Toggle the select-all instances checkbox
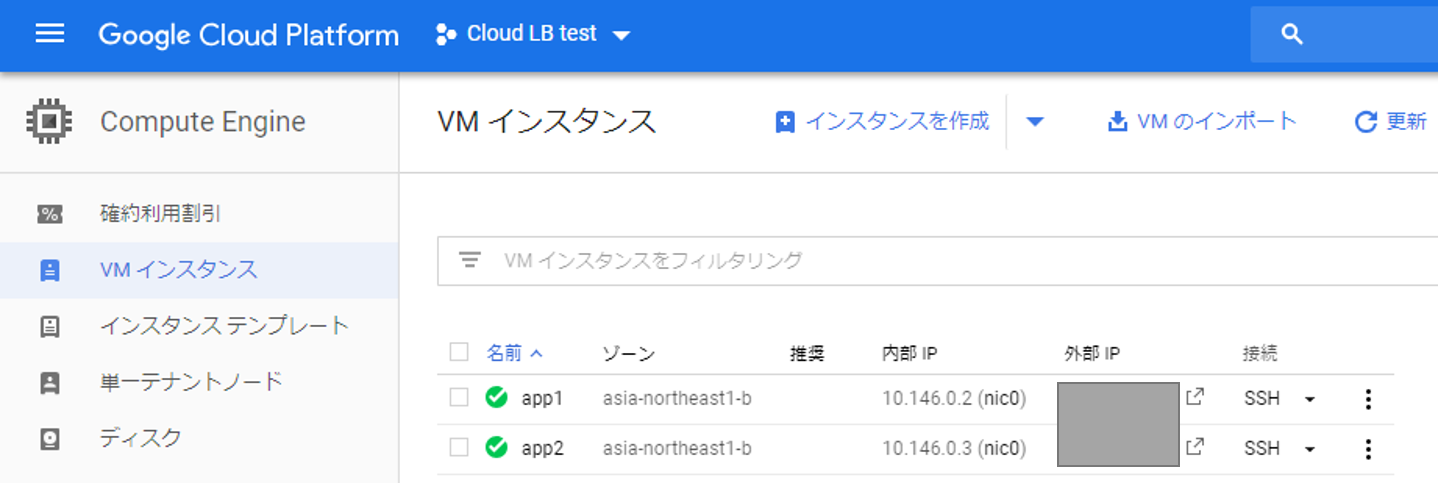Viewport: 1438px width, 483px height. pos(459,352)
